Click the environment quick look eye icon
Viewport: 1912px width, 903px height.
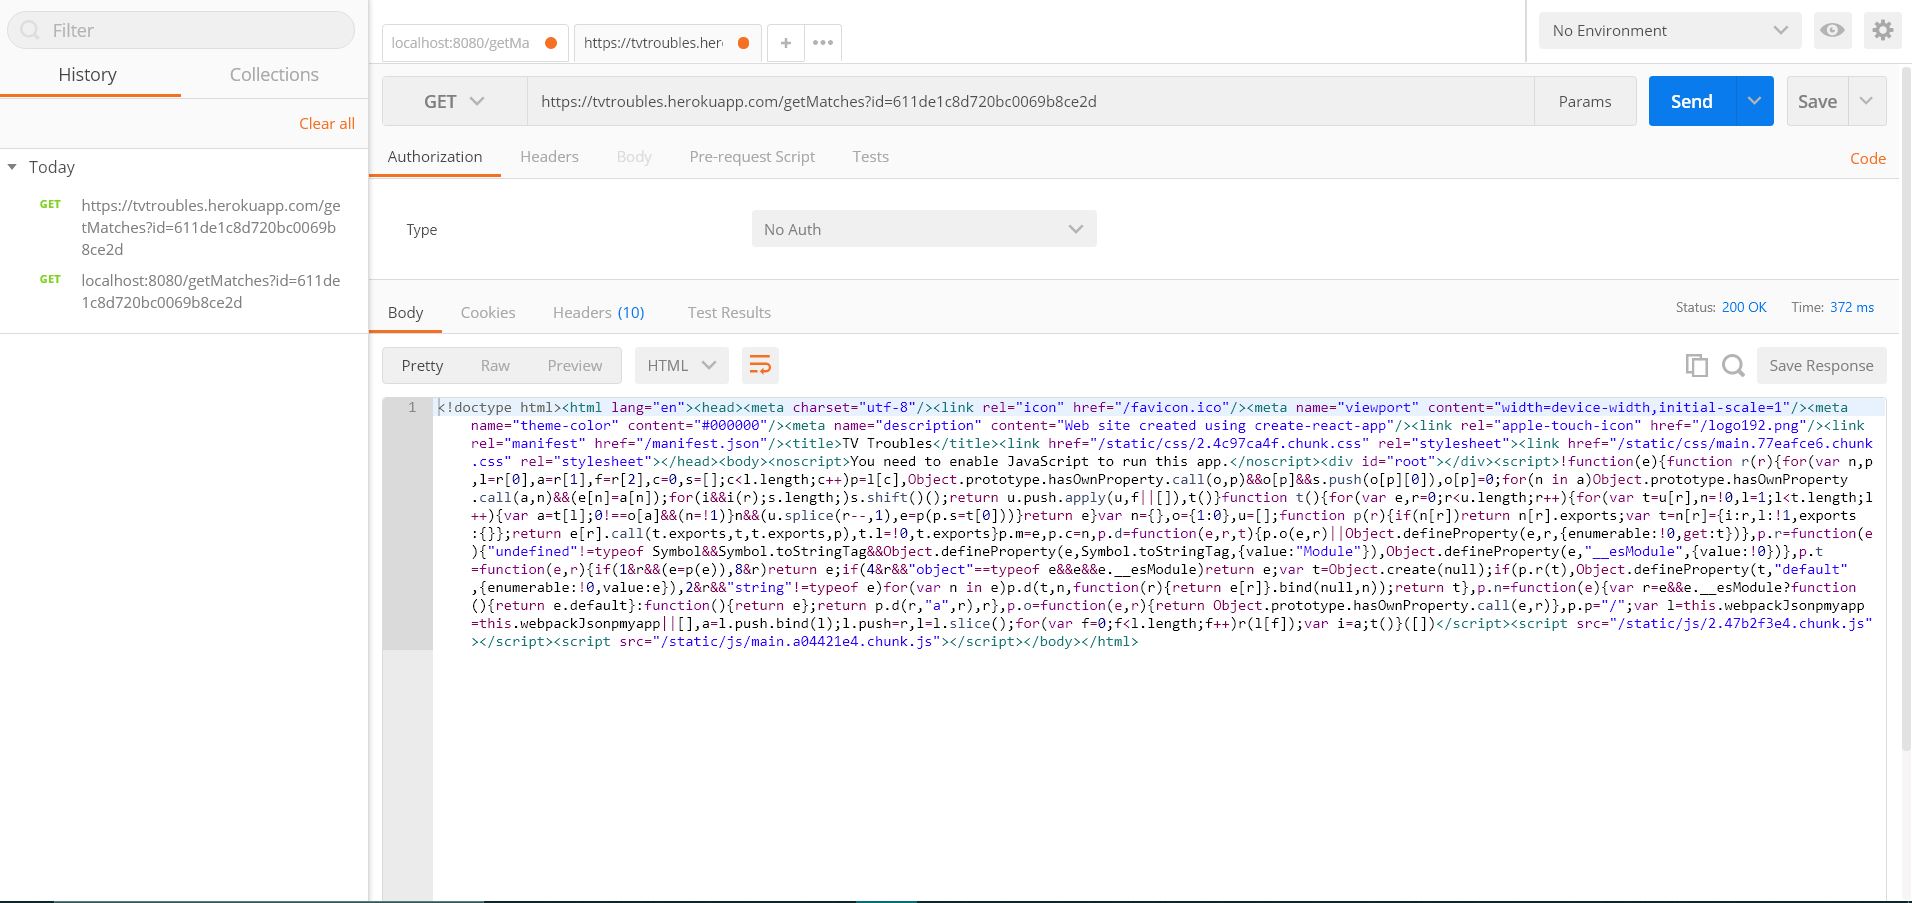tap(1832, 30)
